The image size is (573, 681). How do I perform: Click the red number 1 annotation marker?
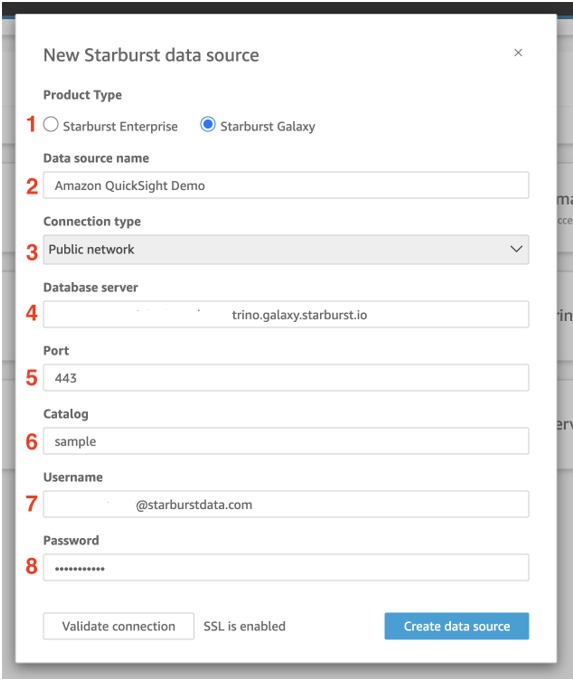coord(31,124)
